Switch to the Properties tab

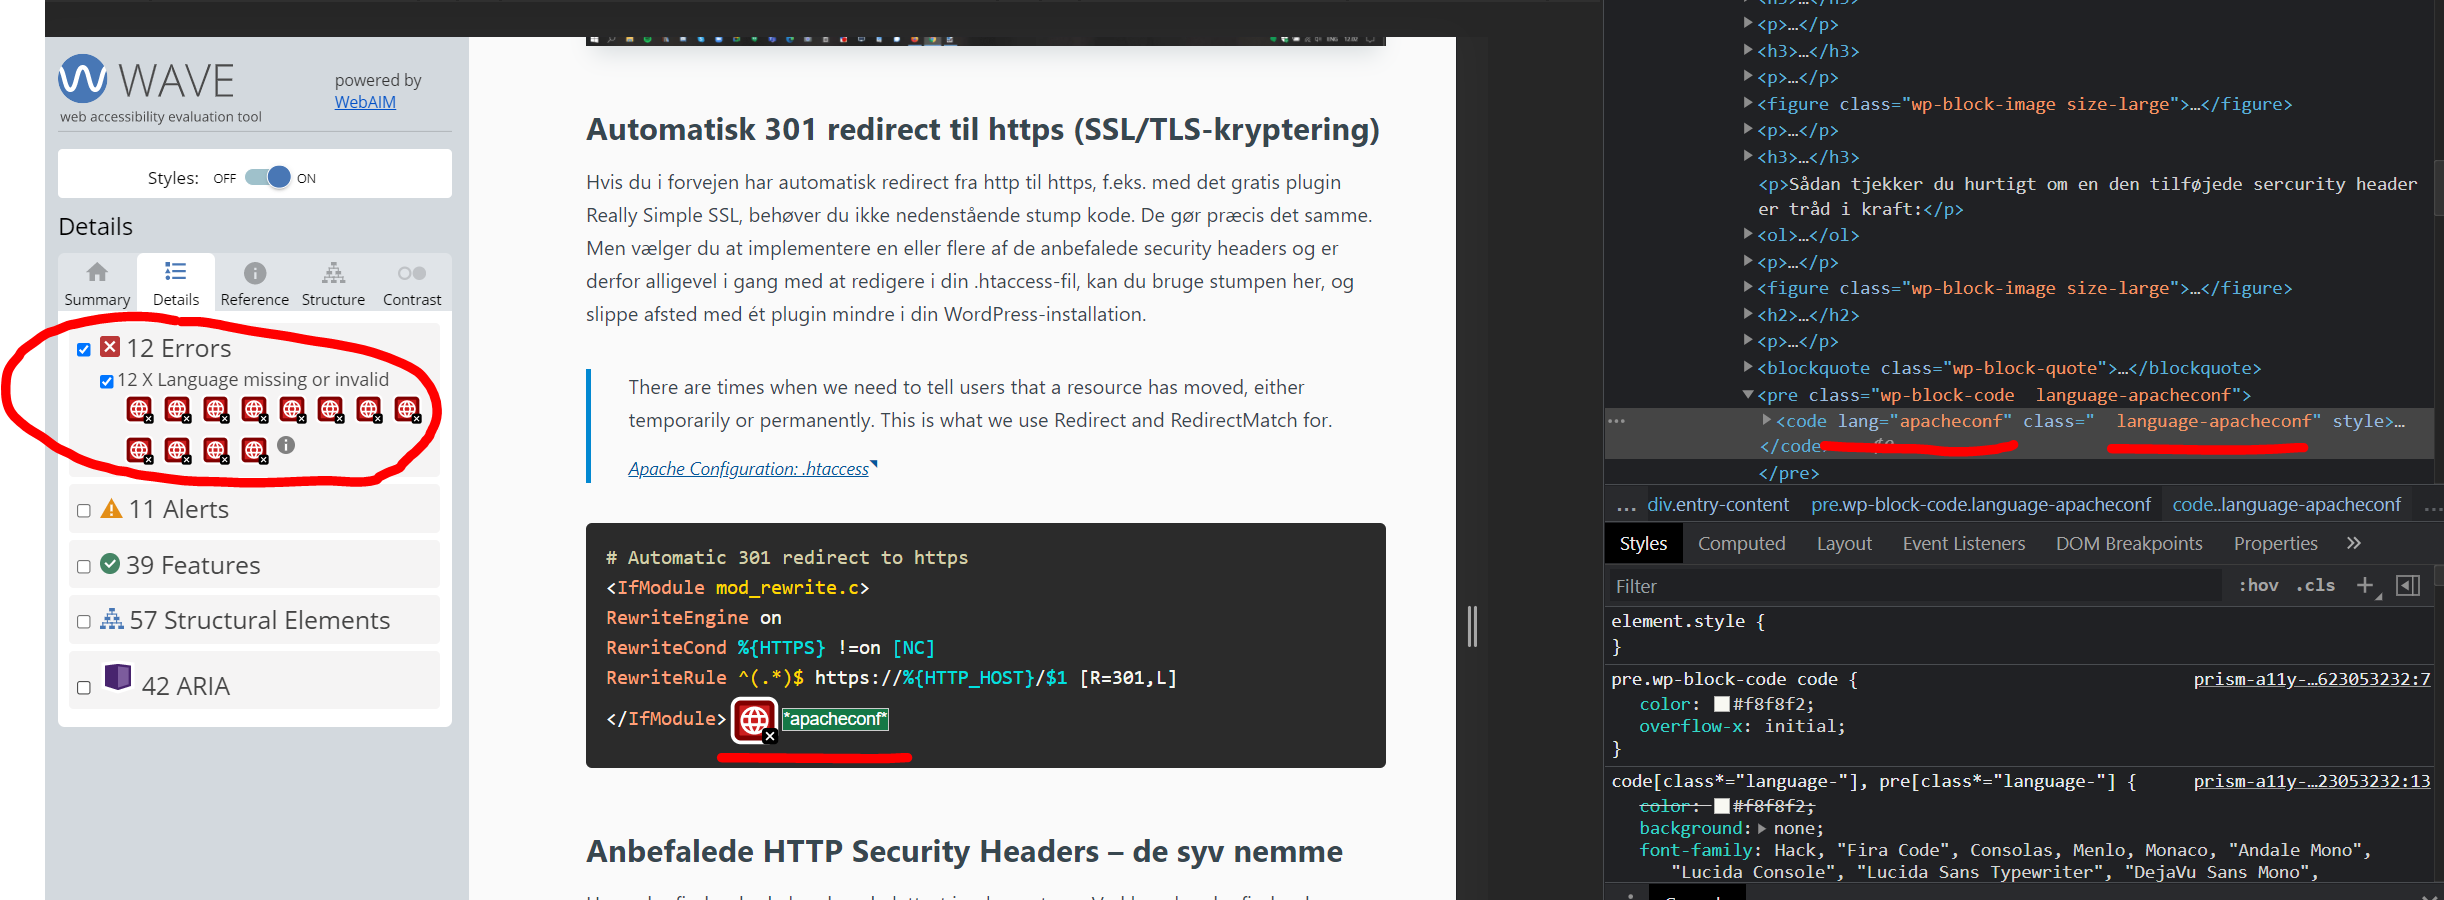coord(2276,543)
